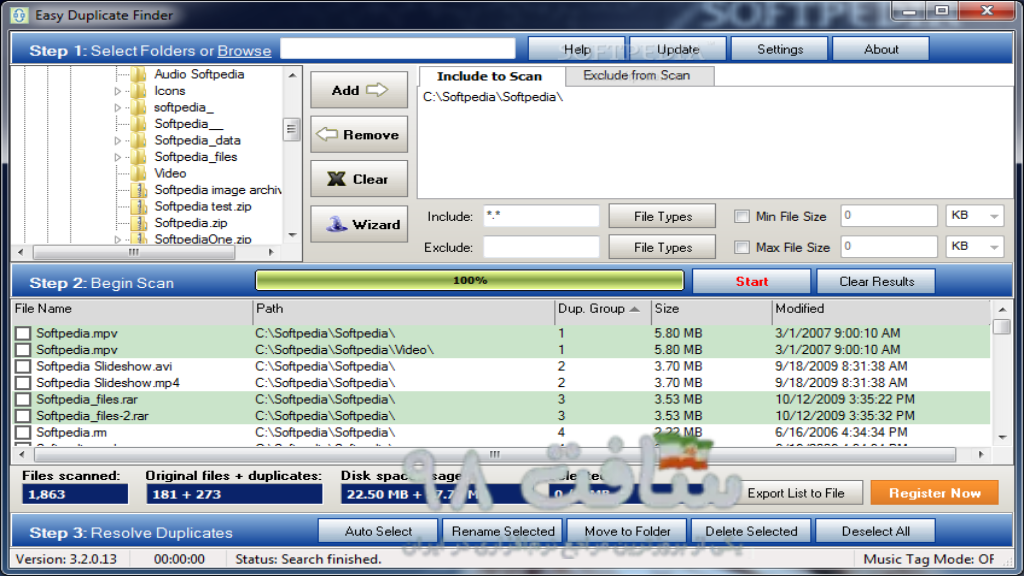Check the Softpedia_files.rar checkbox
The height and width of the screenshot is (576, 1024).
coord(23,399)
